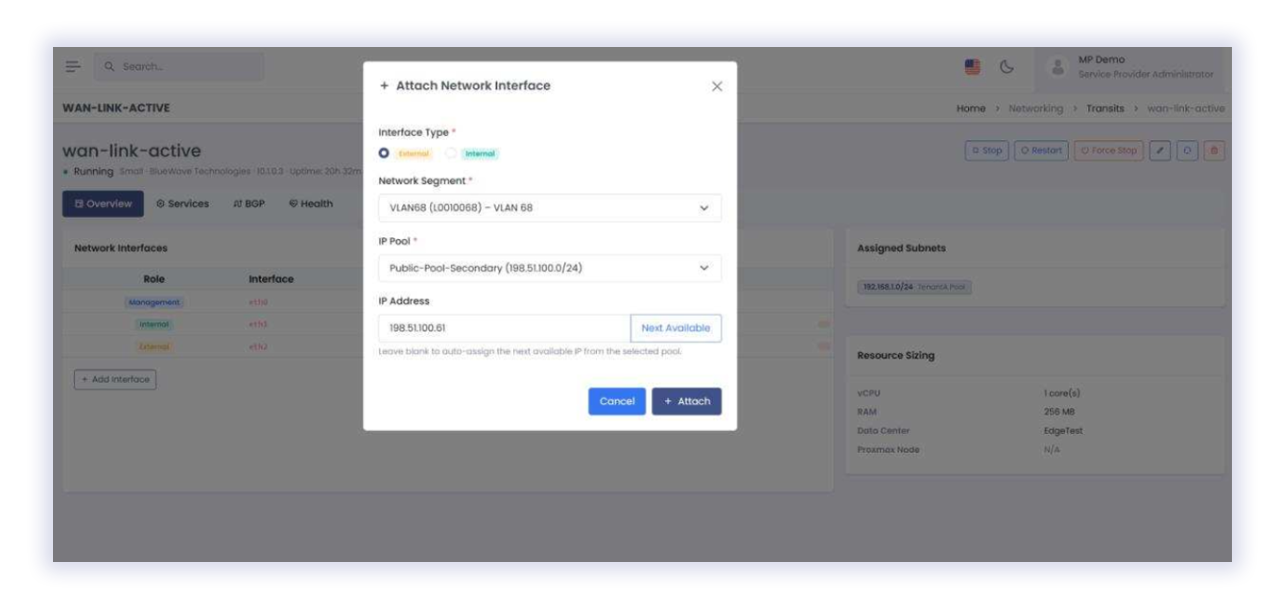This screenshot has width=1274, height=610.
Task: Toggle dark mode with the moon icon
Action: tap(1007, 67)
